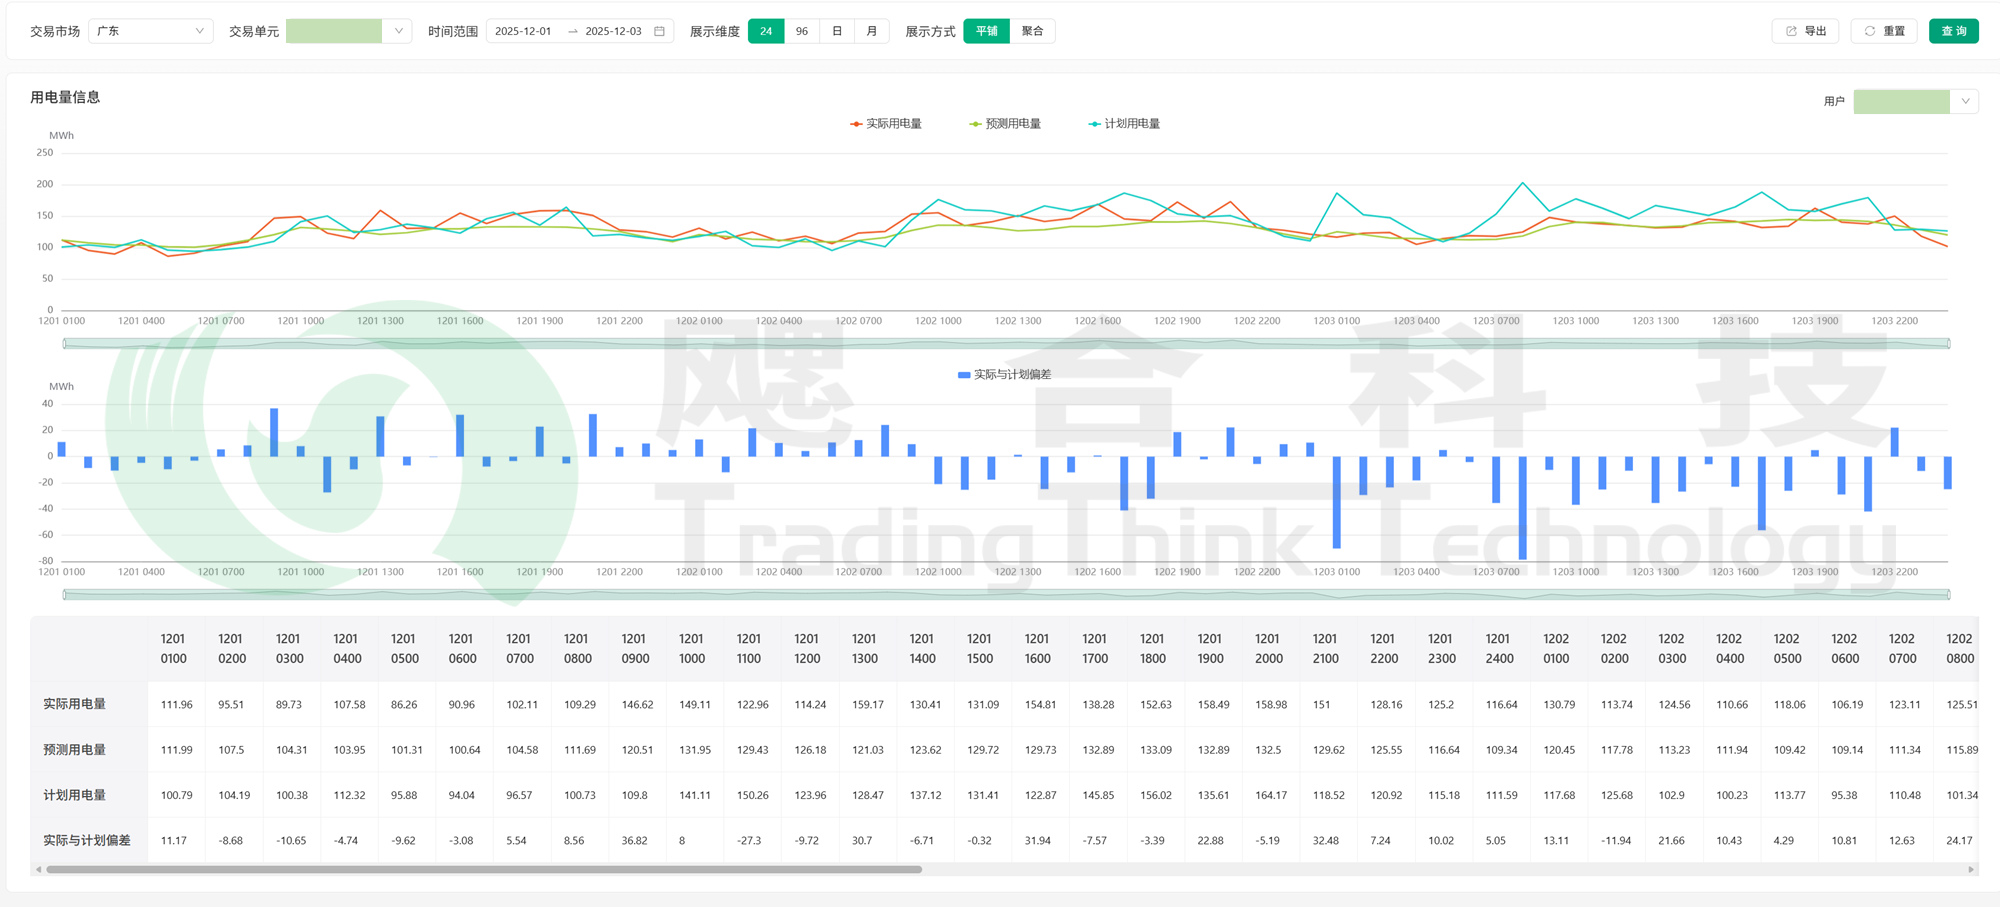Click right arrow of table horizontal scrollbar
This screenshot has width=2000, height=907.
(x=1971, y=870)
